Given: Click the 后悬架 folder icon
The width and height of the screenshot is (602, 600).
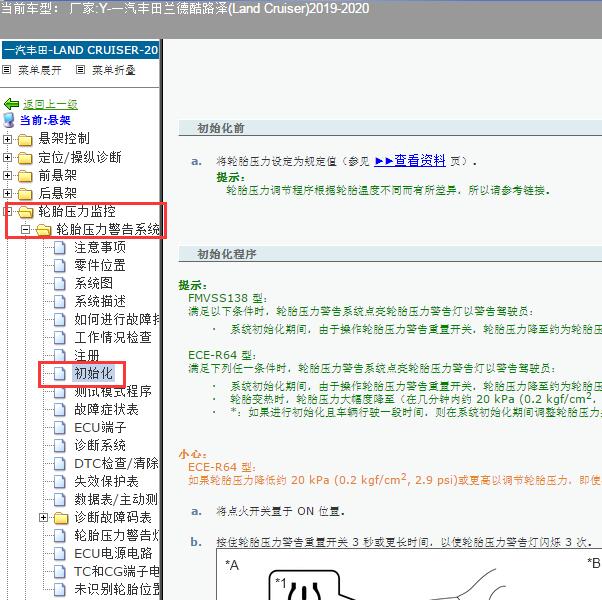Looking at the screenshot, I should [25, 194].
